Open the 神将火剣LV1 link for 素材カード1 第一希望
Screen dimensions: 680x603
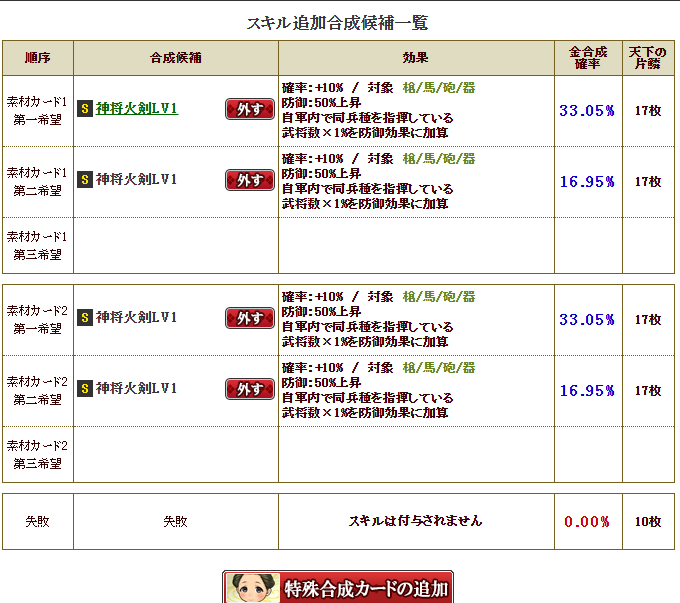point(137,108)
